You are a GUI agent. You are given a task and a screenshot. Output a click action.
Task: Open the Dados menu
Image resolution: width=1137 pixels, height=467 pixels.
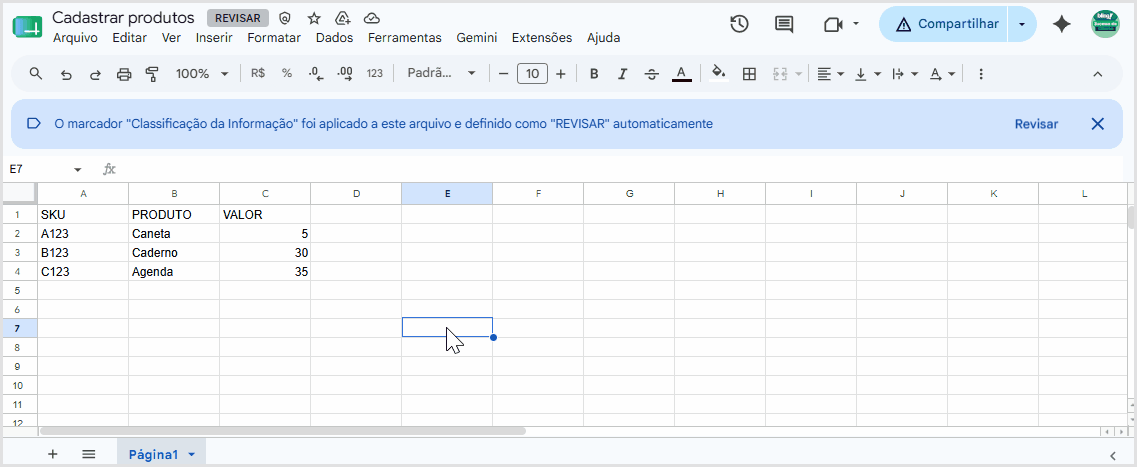tap(334, 38)
